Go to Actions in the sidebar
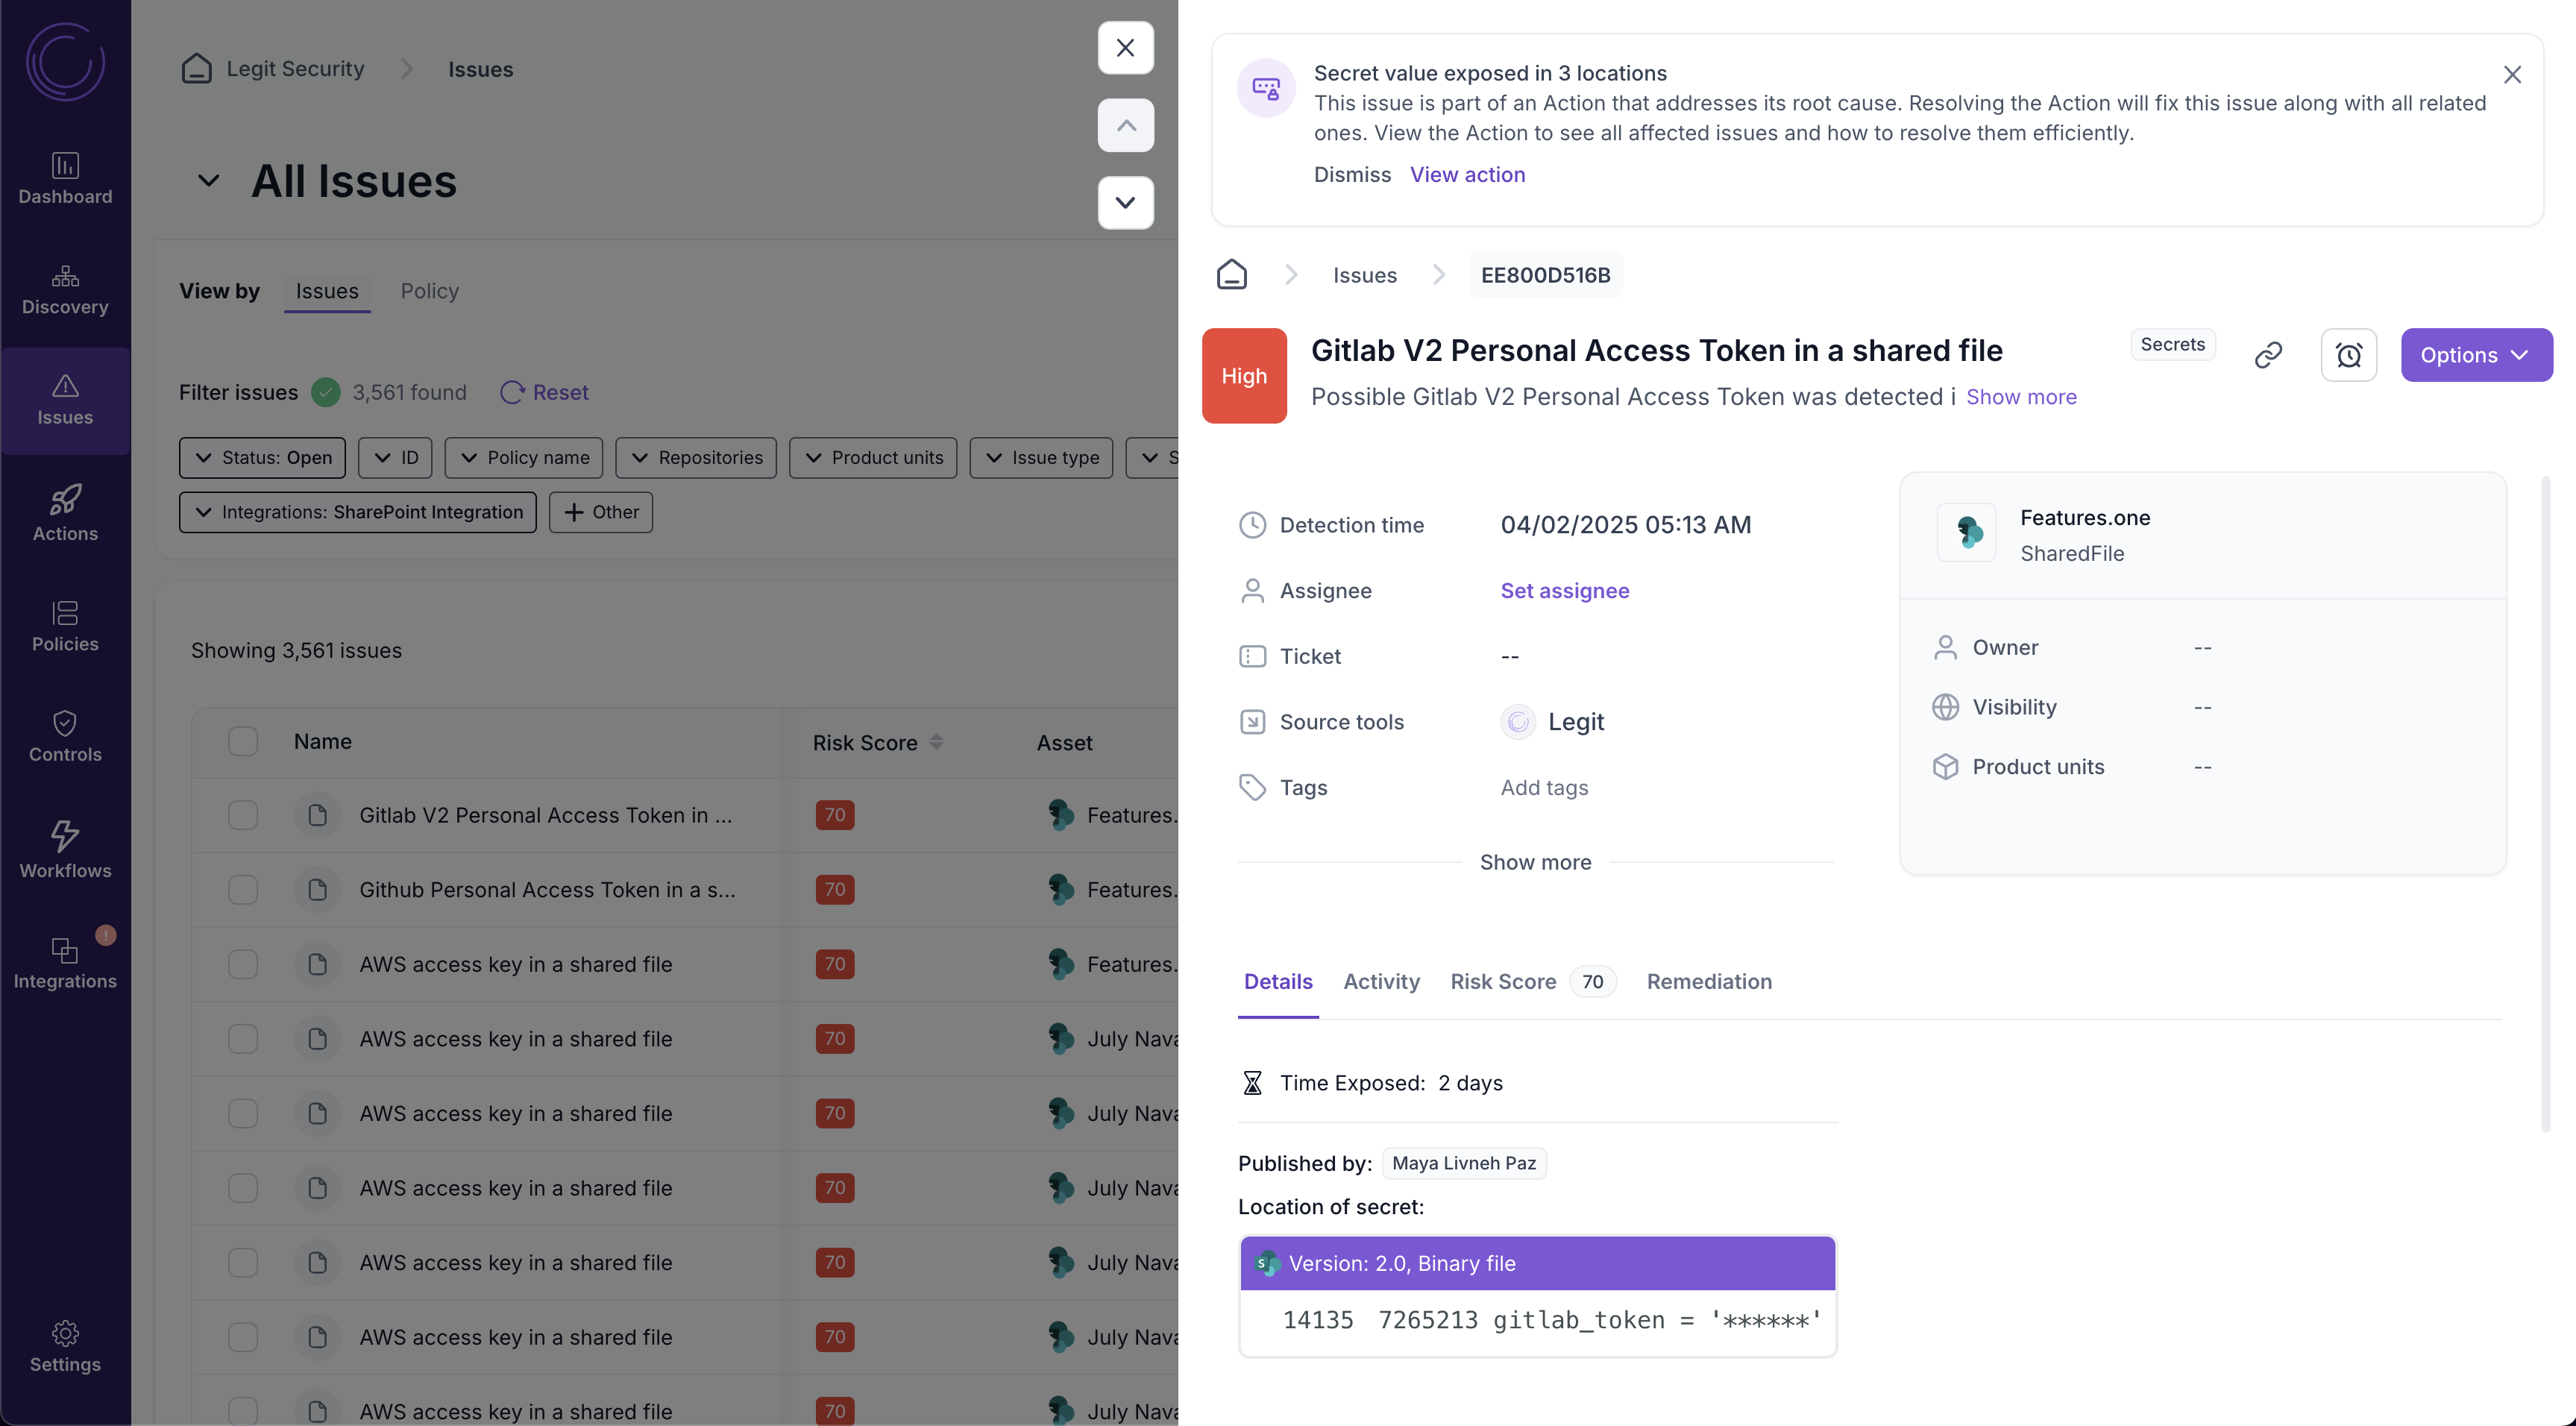 (x=65, y=514)
